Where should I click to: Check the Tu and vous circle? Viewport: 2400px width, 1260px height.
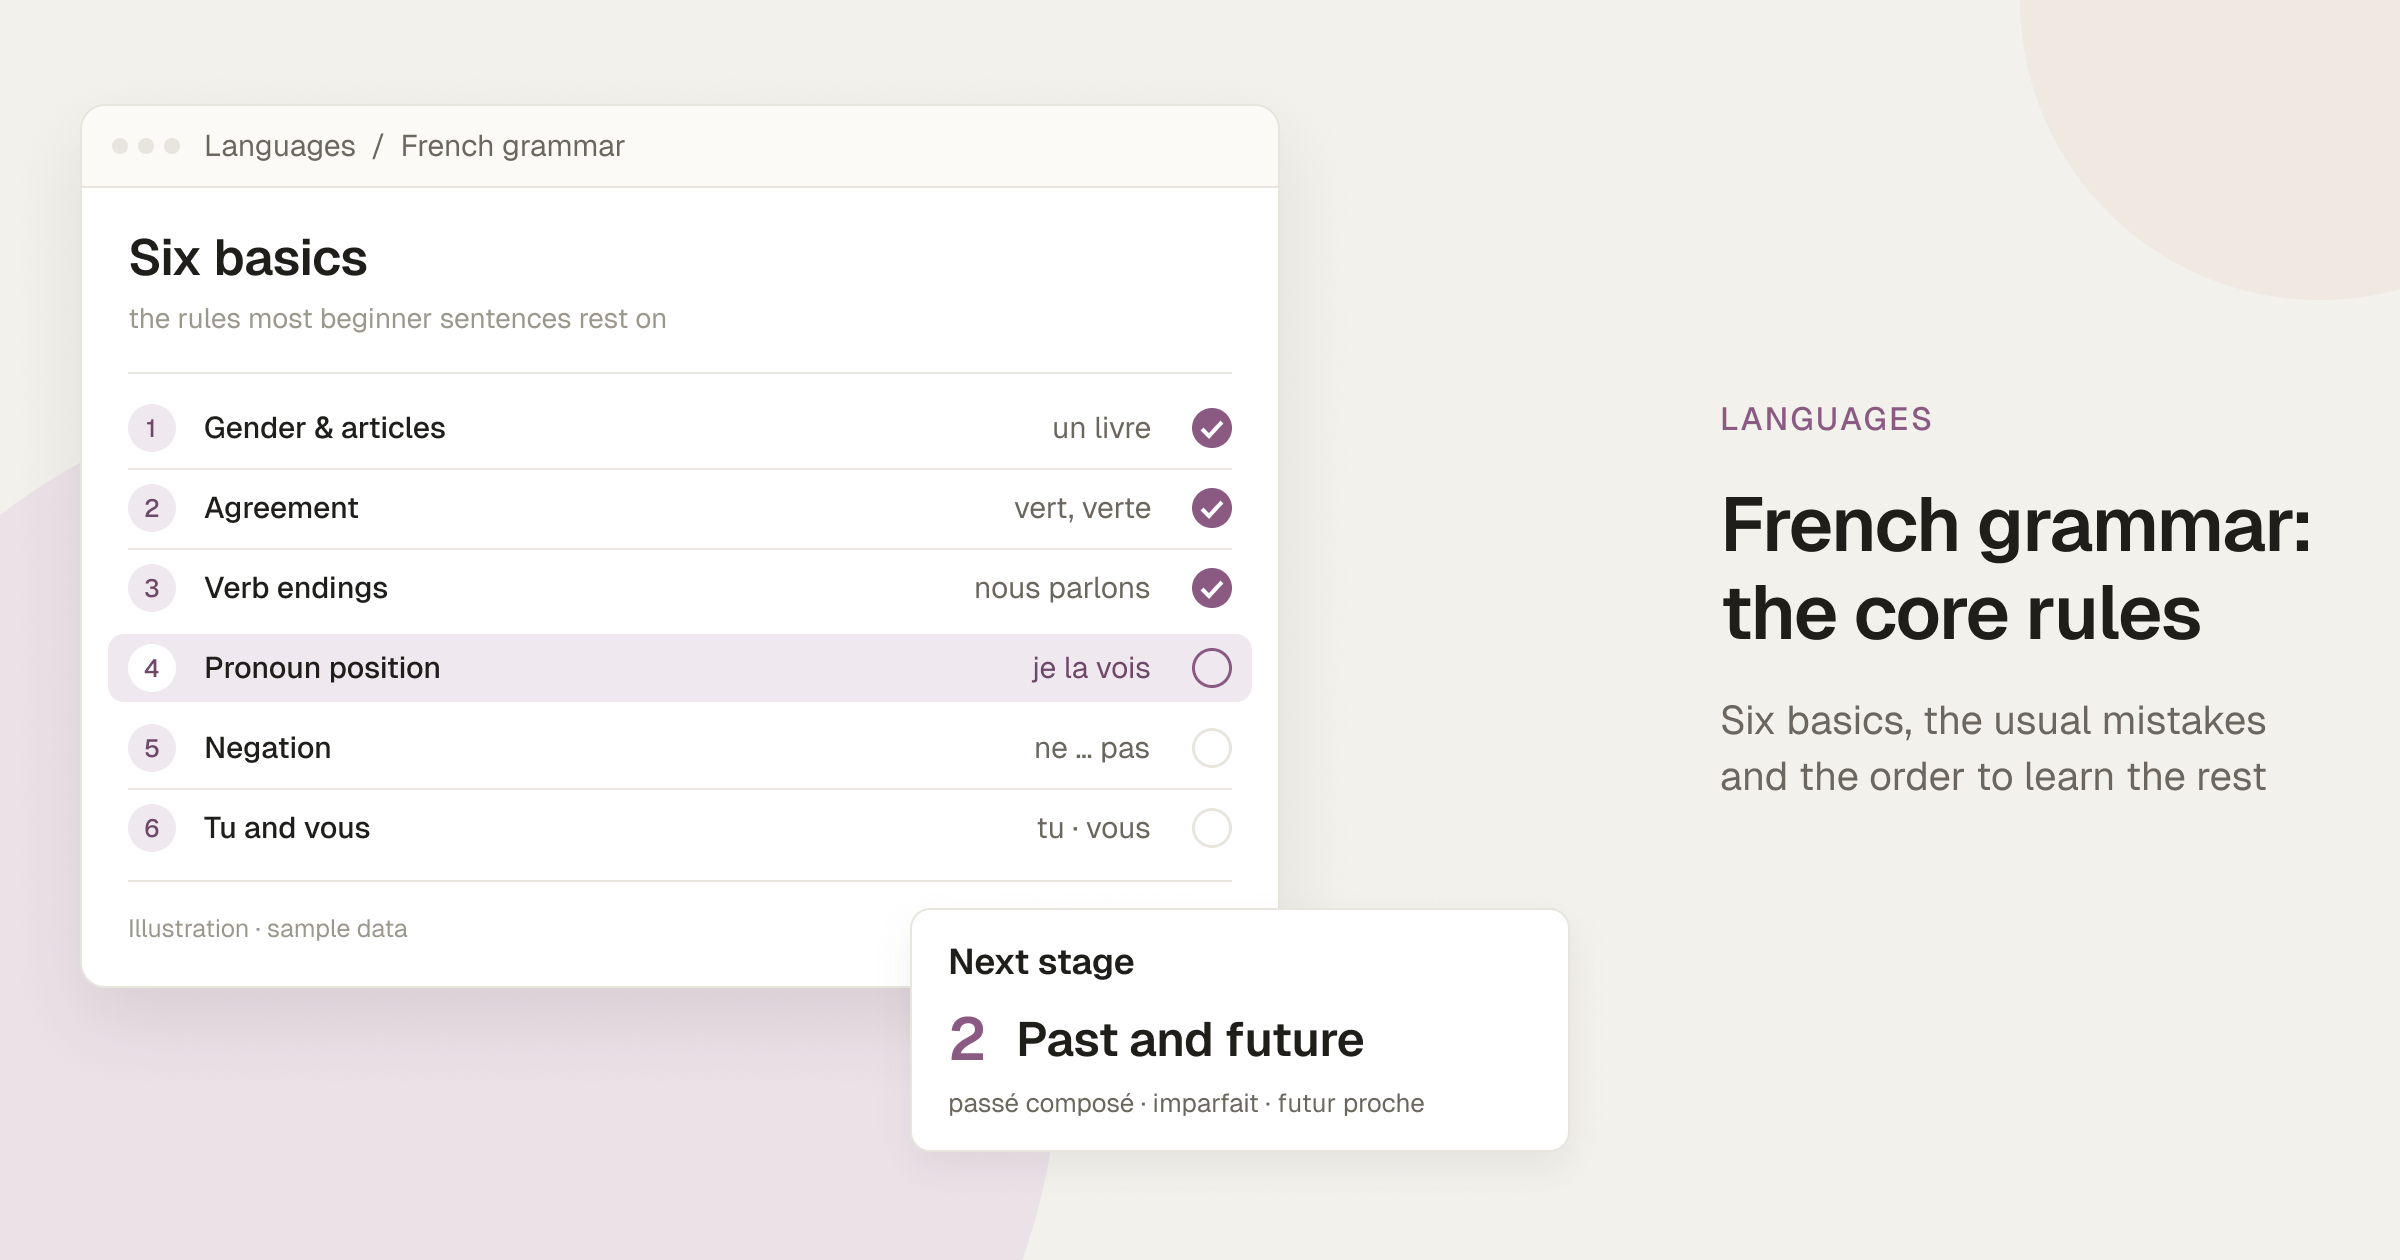pos(1211,828)
